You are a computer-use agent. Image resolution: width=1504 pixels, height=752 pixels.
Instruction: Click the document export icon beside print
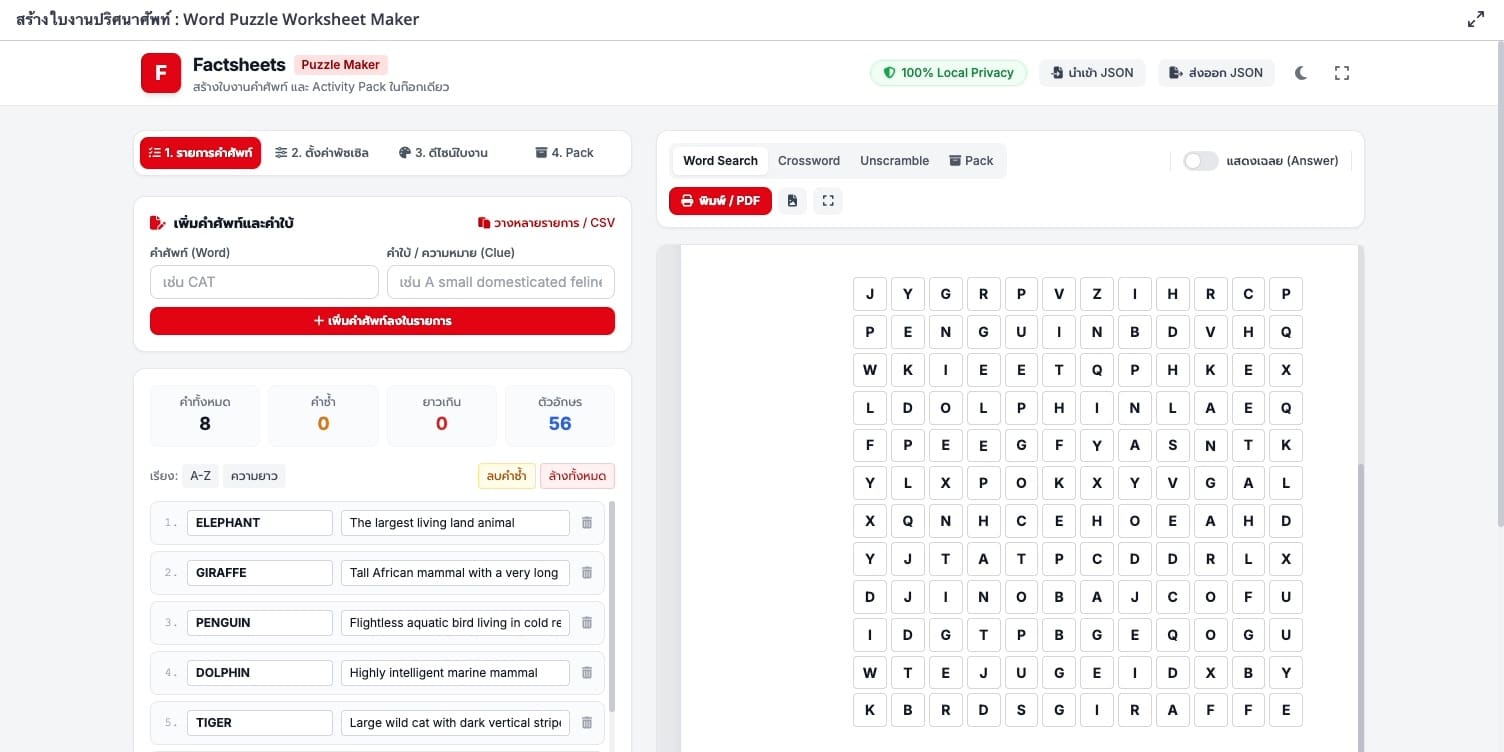792,201
